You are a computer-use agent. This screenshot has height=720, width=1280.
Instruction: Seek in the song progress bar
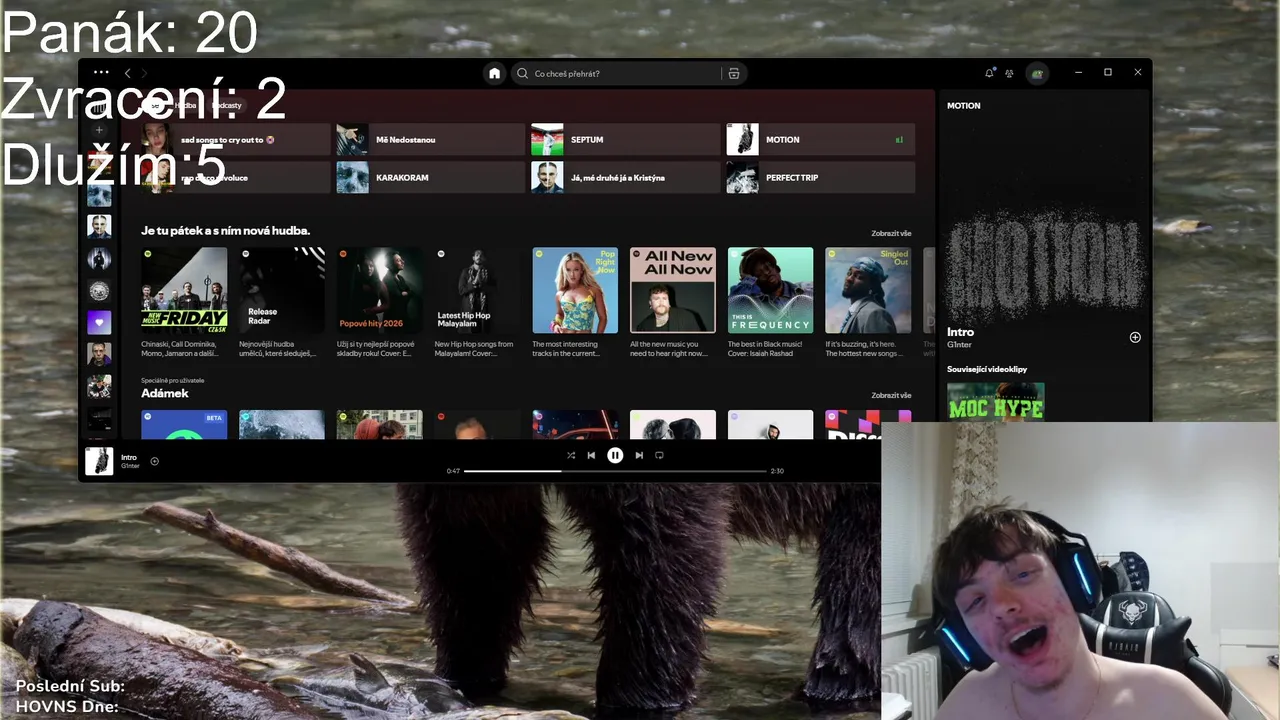pyautogui.click(x=615, y=471)
